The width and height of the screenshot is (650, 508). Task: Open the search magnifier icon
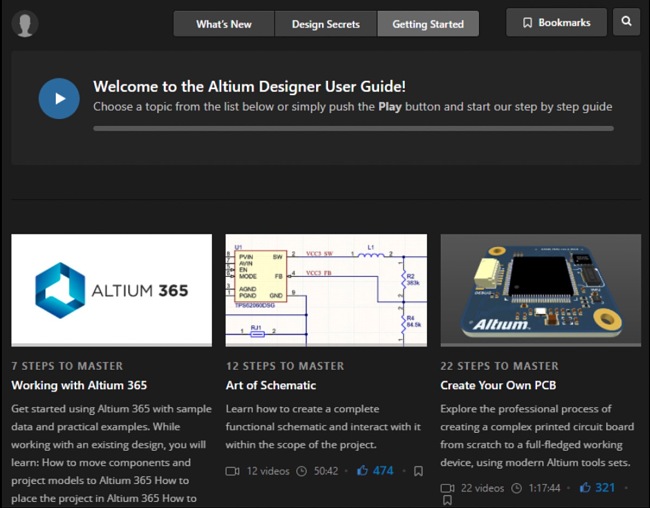click(626, 22)
